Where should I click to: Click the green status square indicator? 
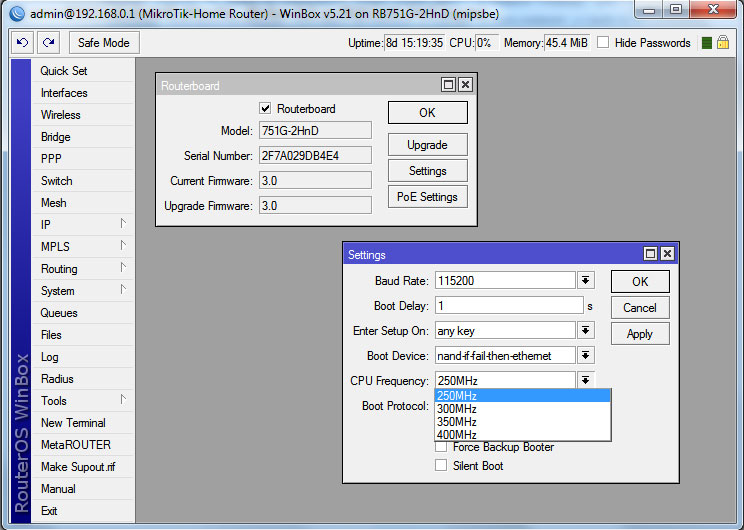[706, 43]
